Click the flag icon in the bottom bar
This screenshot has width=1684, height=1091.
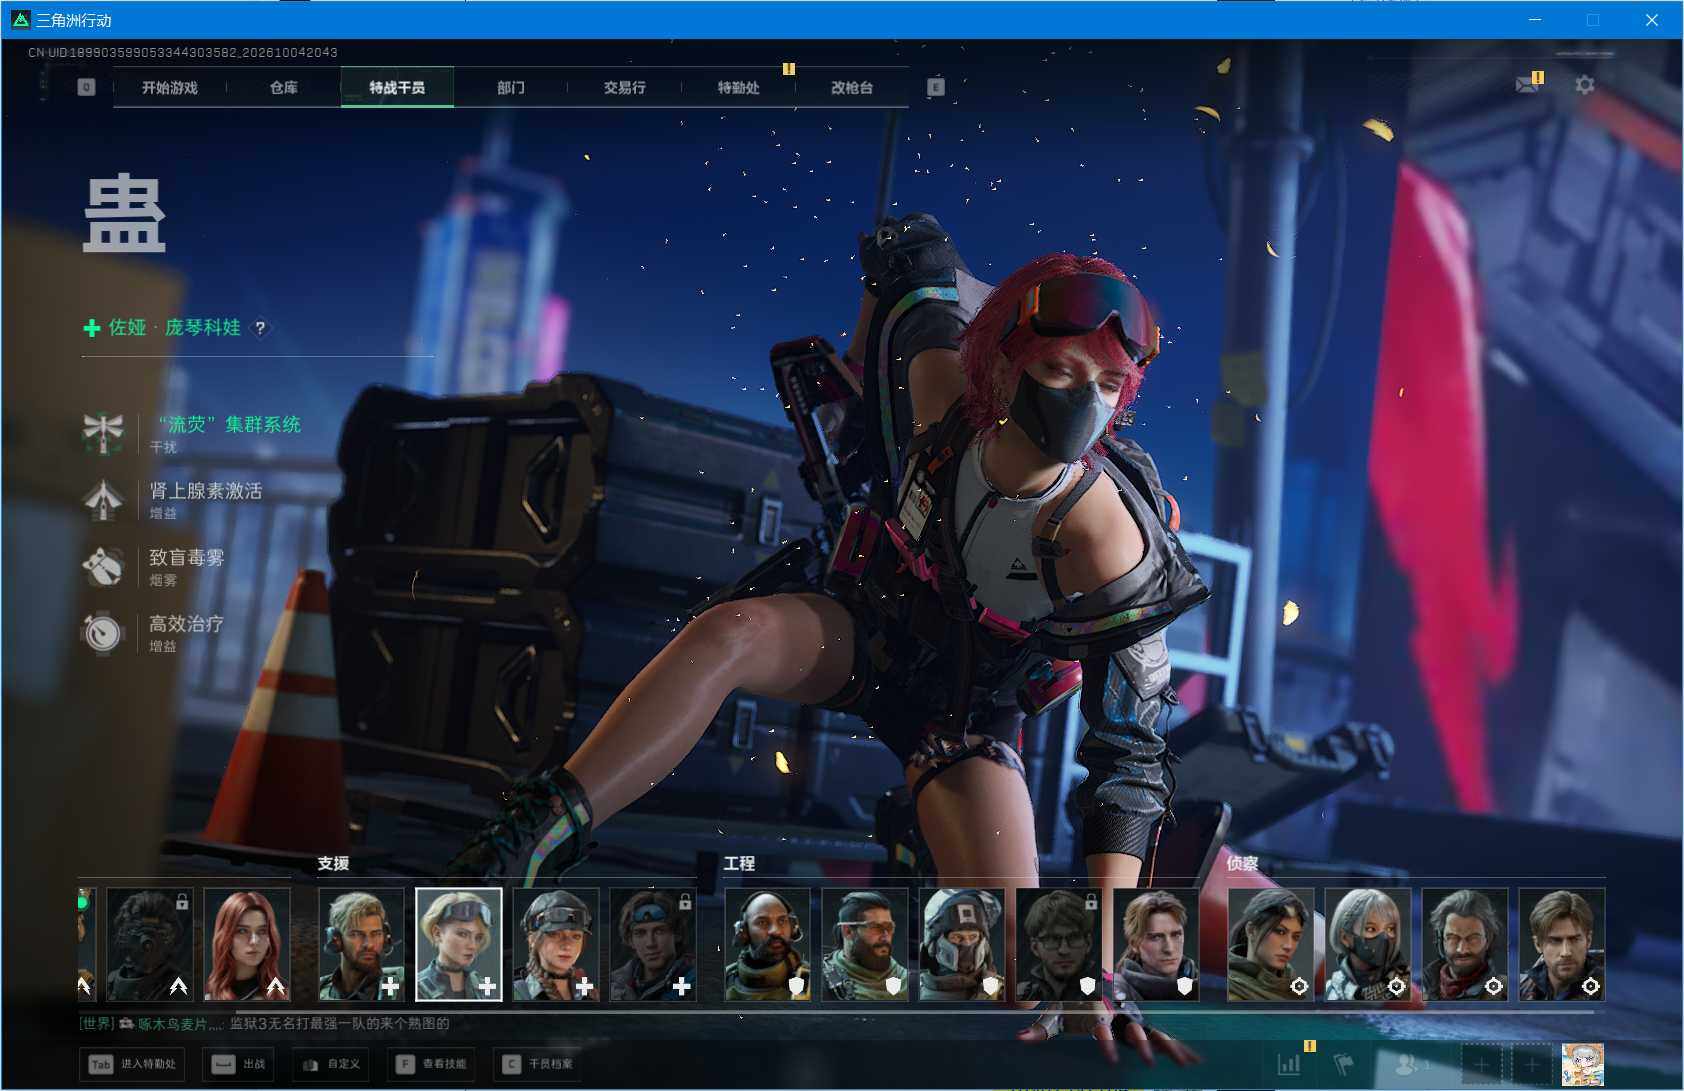click(1344, 1064)
